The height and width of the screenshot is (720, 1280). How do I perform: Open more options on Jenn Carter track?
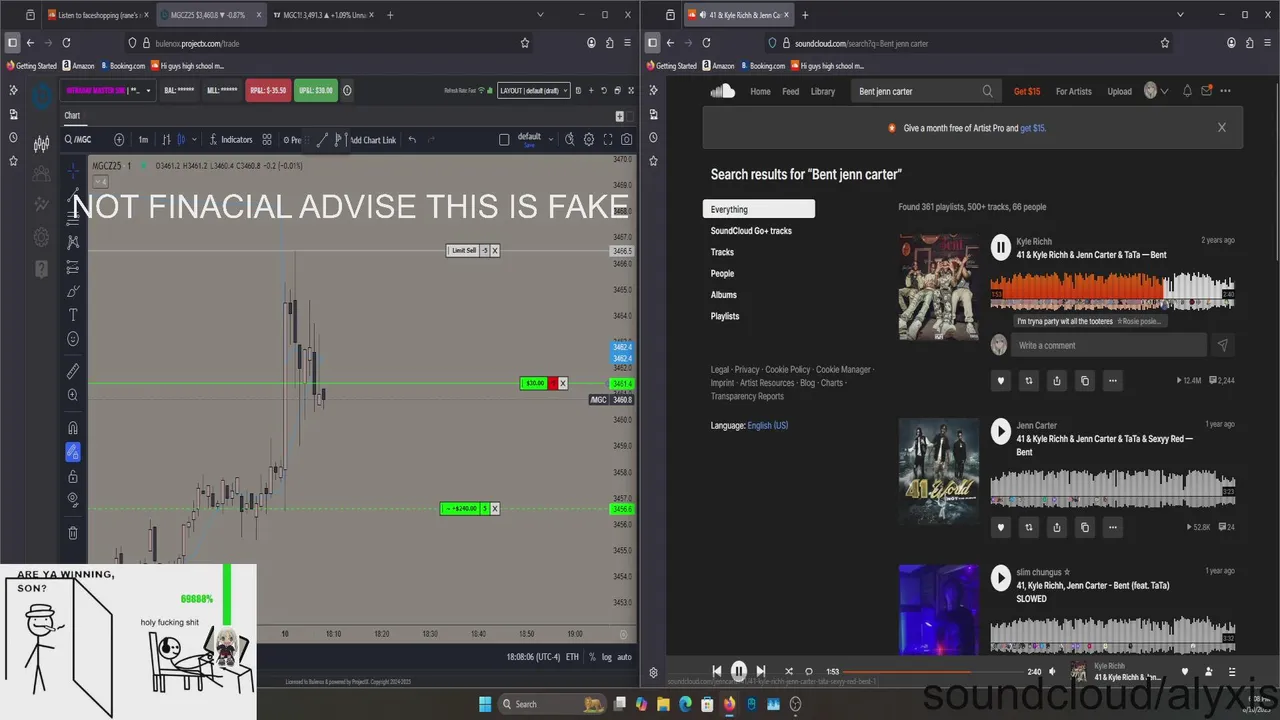pyautogui.click(x=1113, y=527)
